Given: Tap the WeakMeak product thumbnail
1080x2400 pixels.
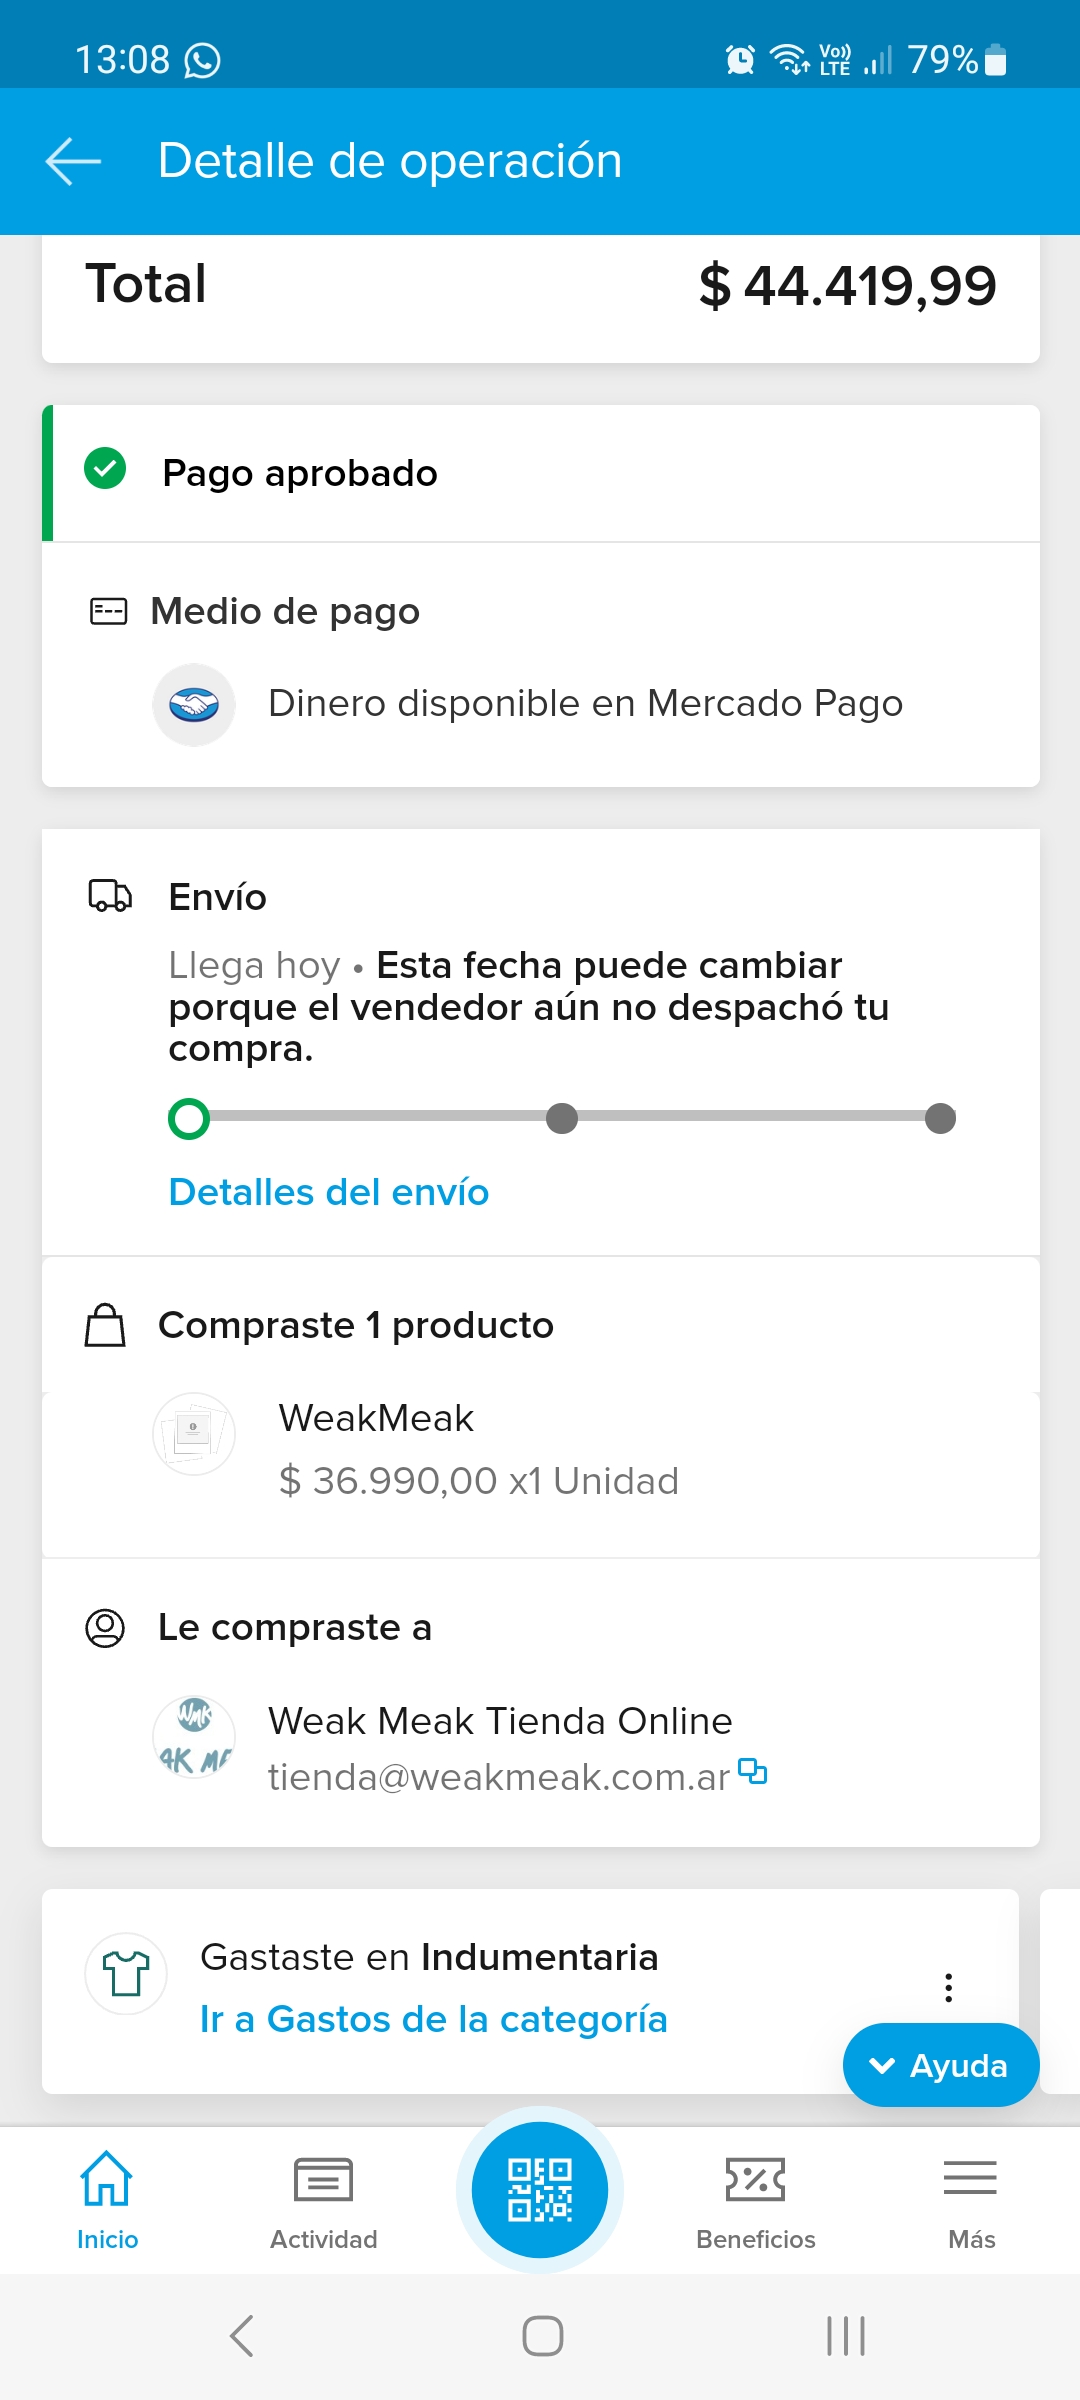Looking at the screenshot, I should coord(194,1433).
